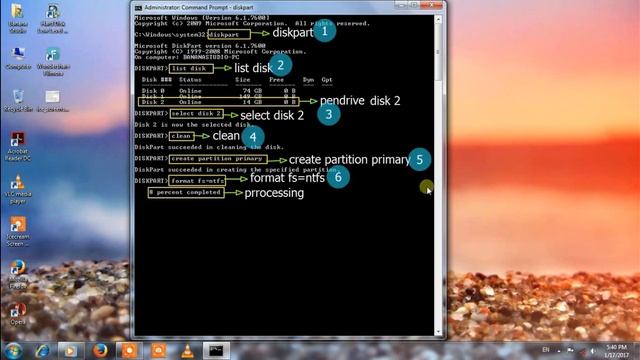Launch the Mozilla Firefox desktop shortcut
Image resolution: width=640 pixels, height=360 pixels.
pos(18,274)
